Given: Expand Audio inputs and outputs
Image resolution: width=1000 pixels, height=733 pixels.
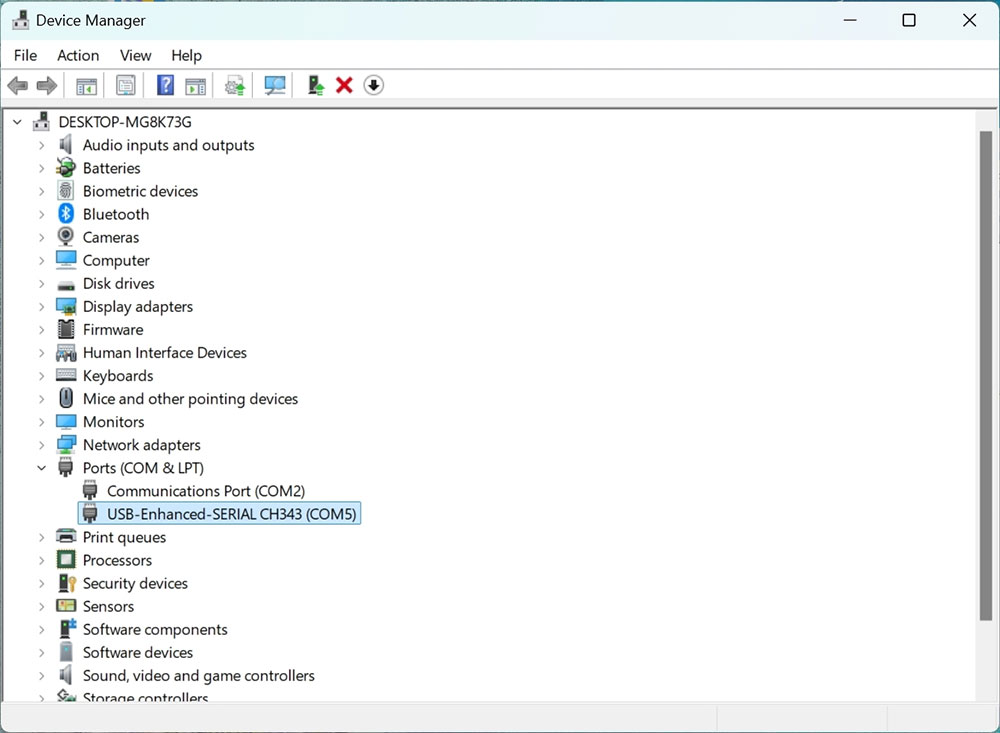Looking at the screenshot, I should (x=41, y=145).
